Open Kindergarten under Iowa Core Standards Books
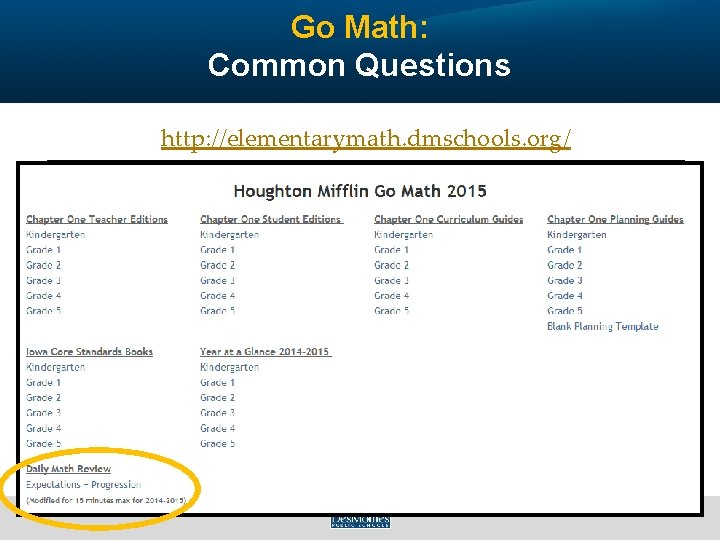Viewport: 720px width, 540px height. point(56,367)
